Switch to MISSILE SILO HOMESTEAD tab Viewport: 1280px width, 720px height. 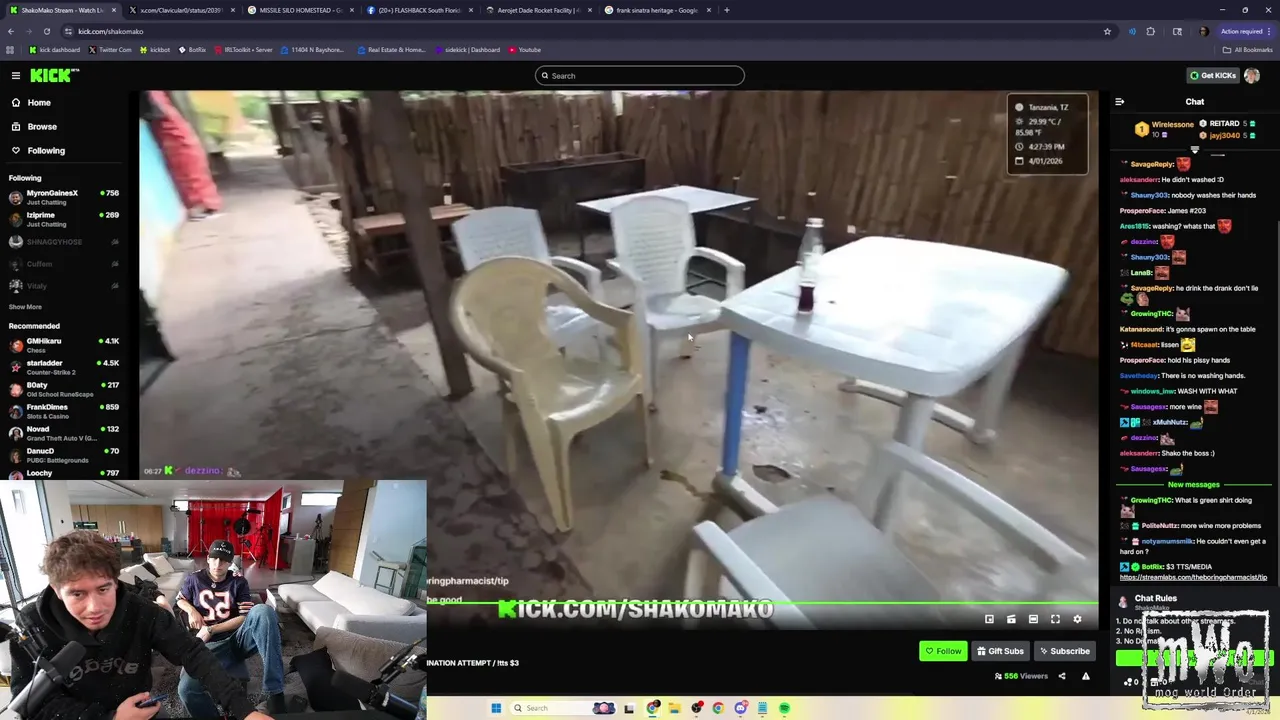pos(300,10)
